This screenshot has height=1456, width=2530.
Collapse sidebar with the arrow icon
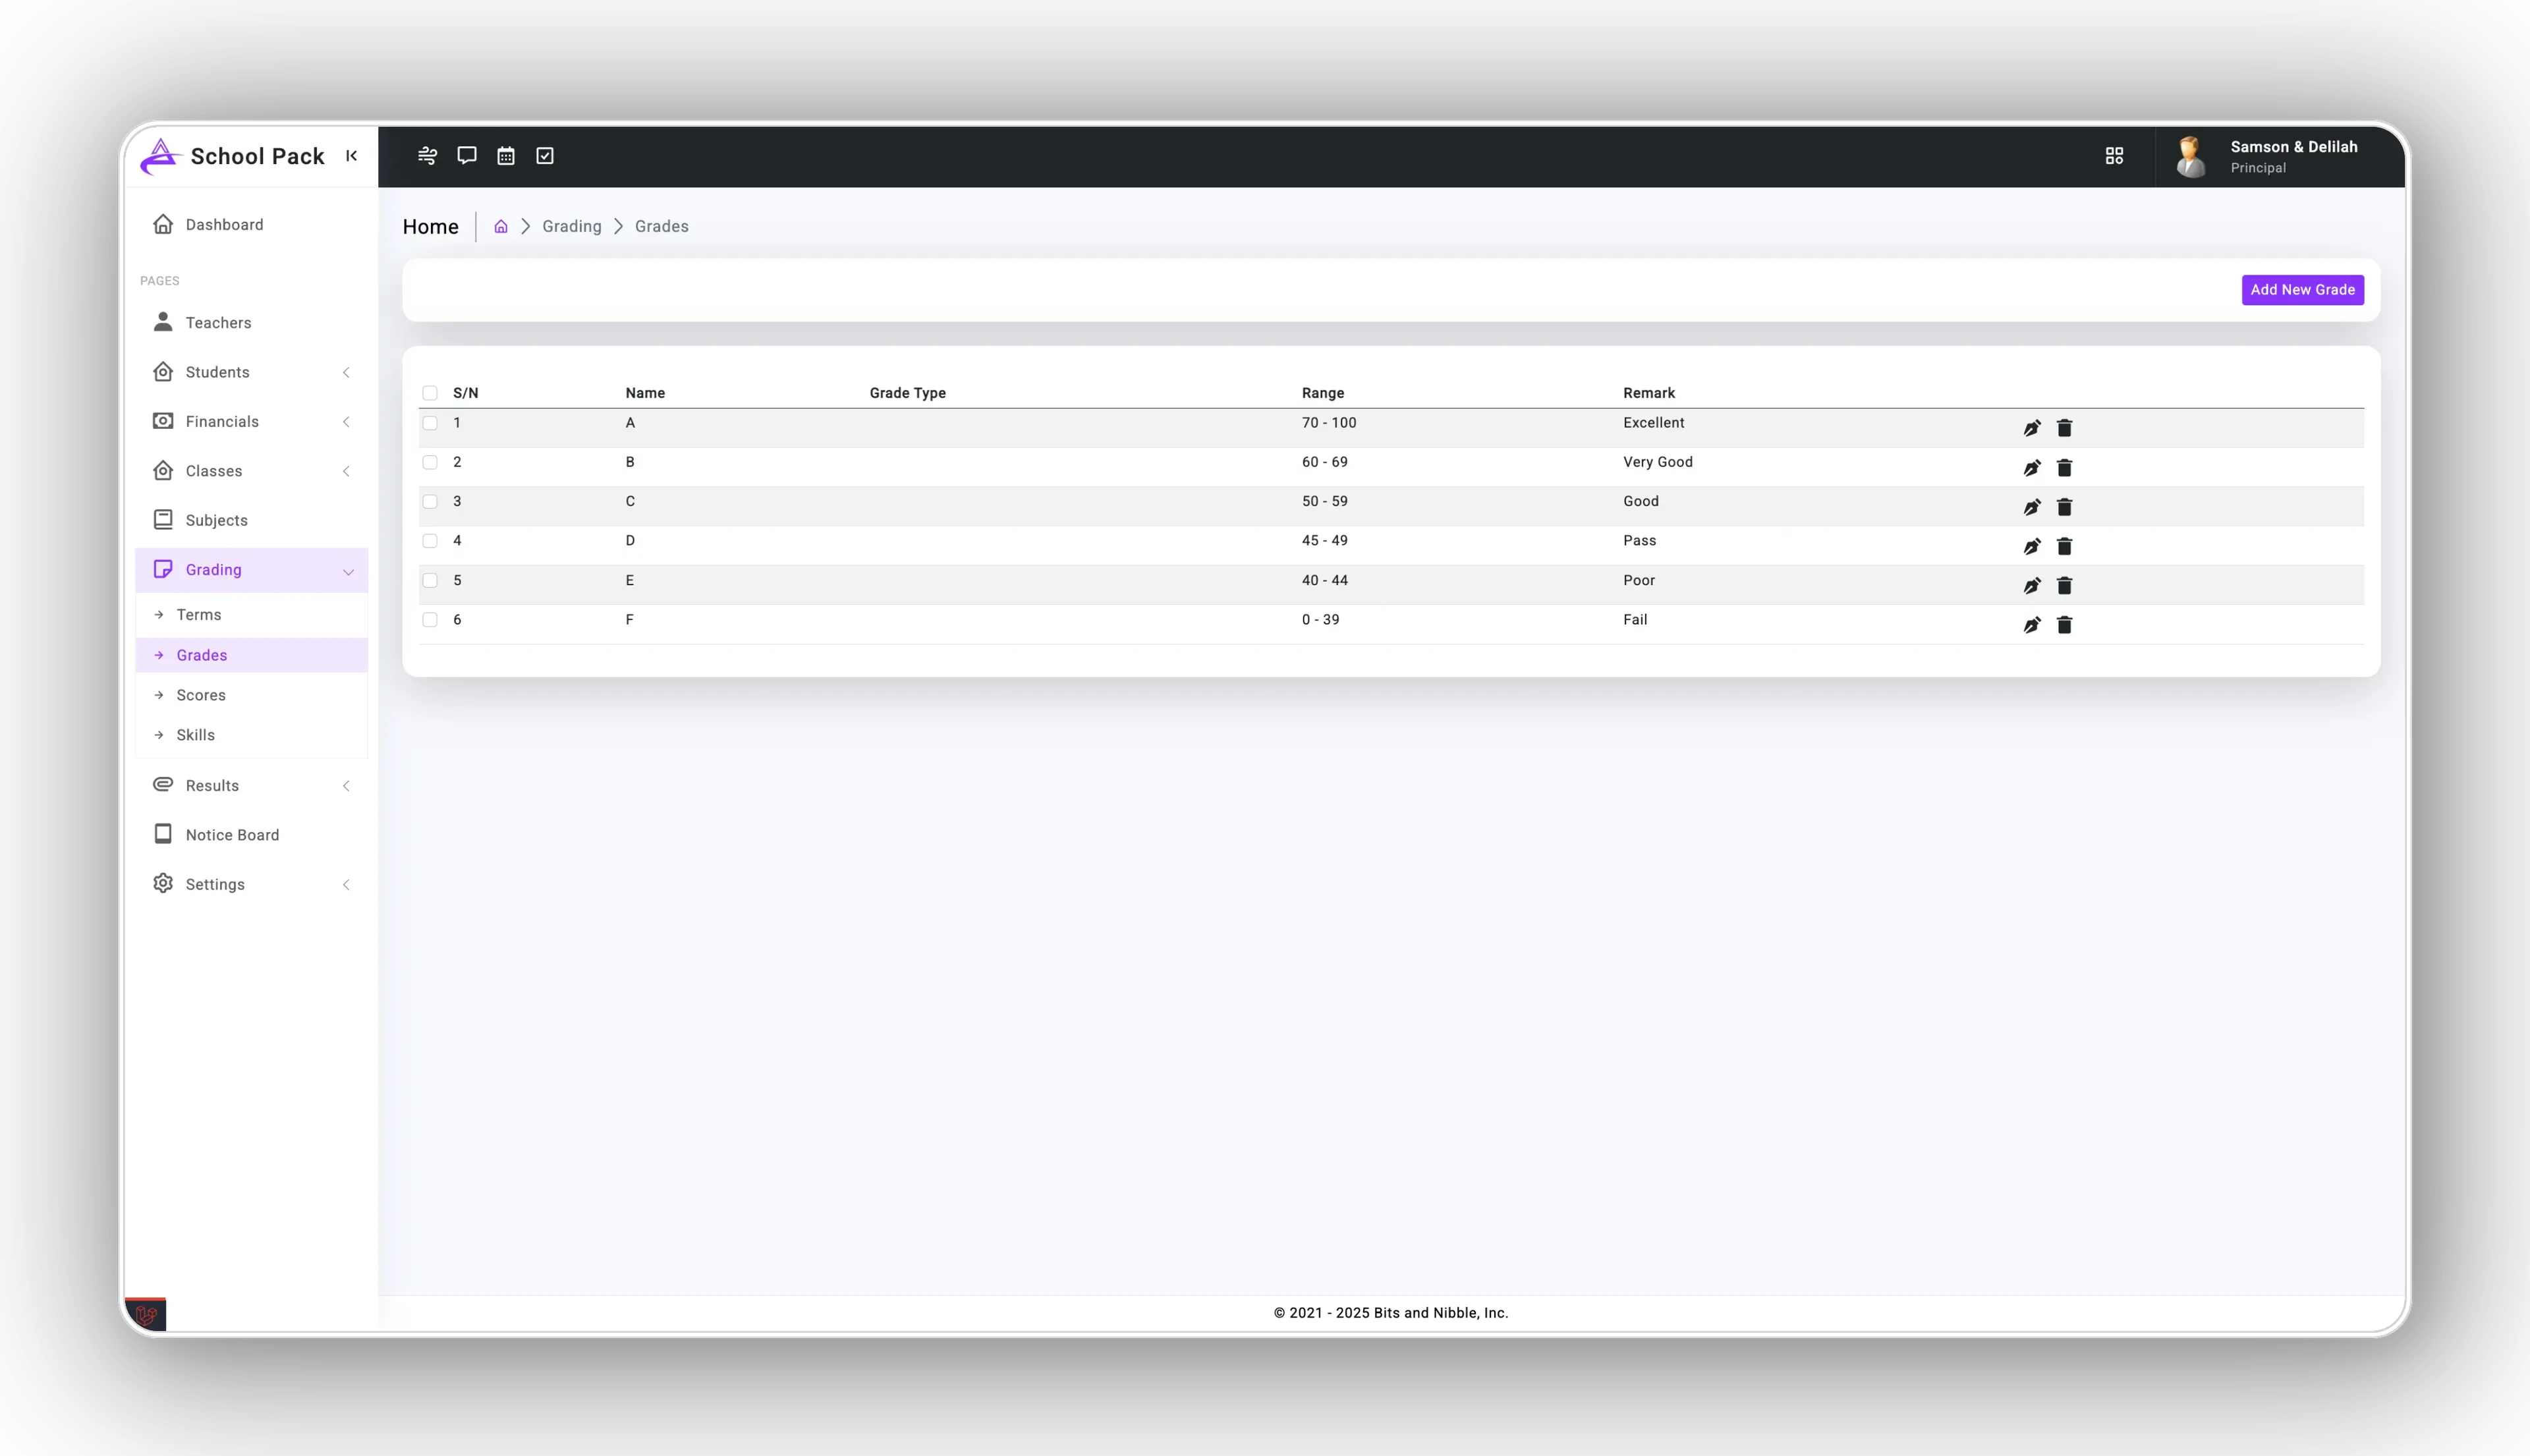pyautogui.click(x=351, y=155)
